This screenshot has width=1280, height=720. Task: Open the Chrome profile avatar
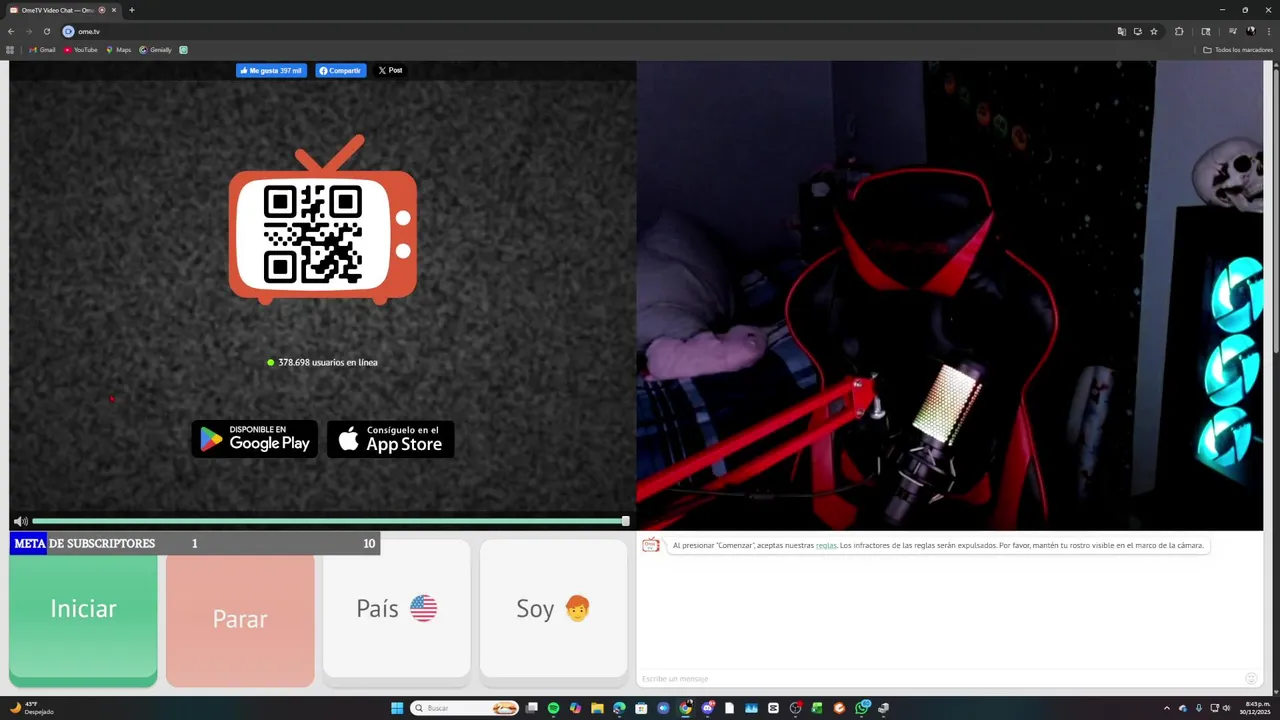(1251, 31)
